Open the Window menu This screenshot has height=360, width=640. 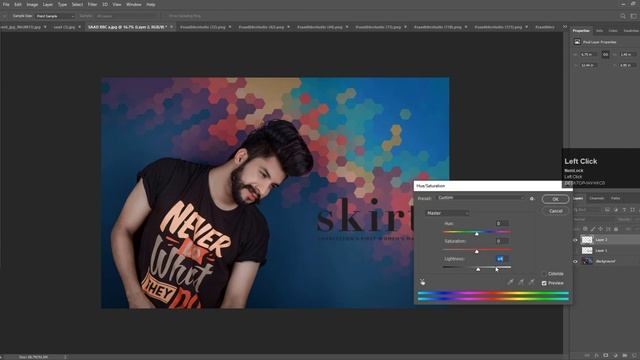click(133, 4)
